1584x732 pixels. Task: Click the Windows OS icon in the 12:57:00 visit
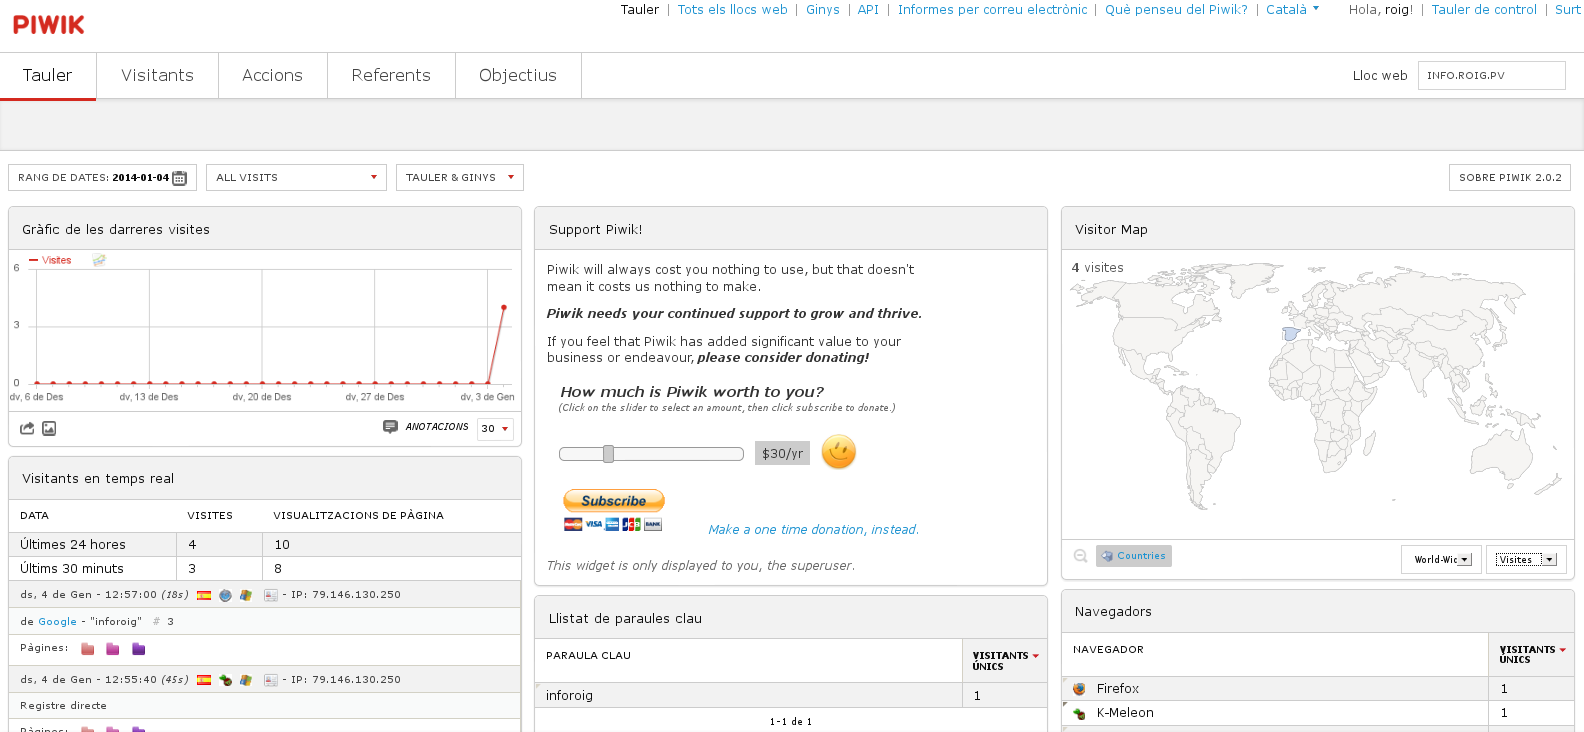245,595
